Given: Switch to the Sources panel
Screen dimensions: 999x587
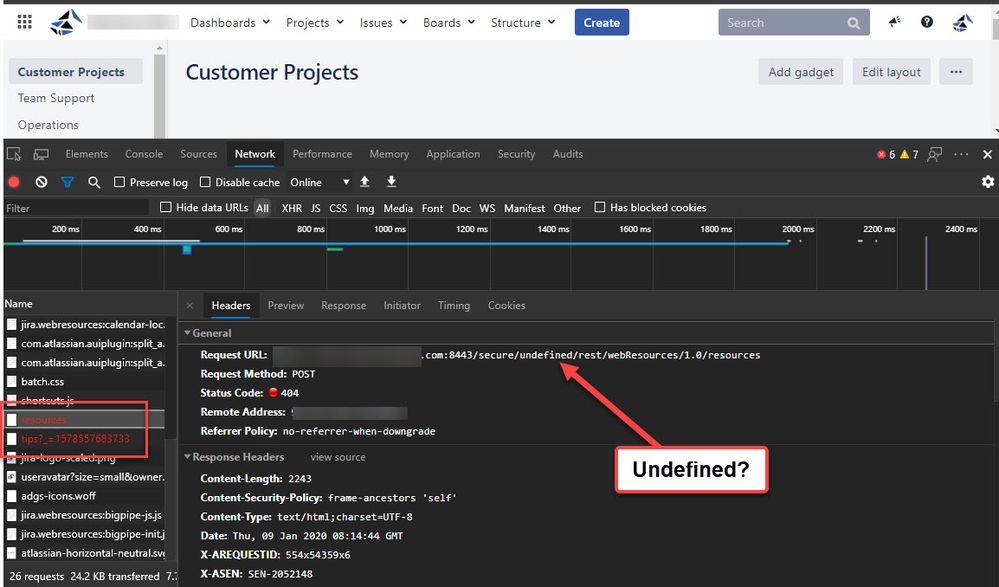Looking at the screenshot, I should 199,154.
